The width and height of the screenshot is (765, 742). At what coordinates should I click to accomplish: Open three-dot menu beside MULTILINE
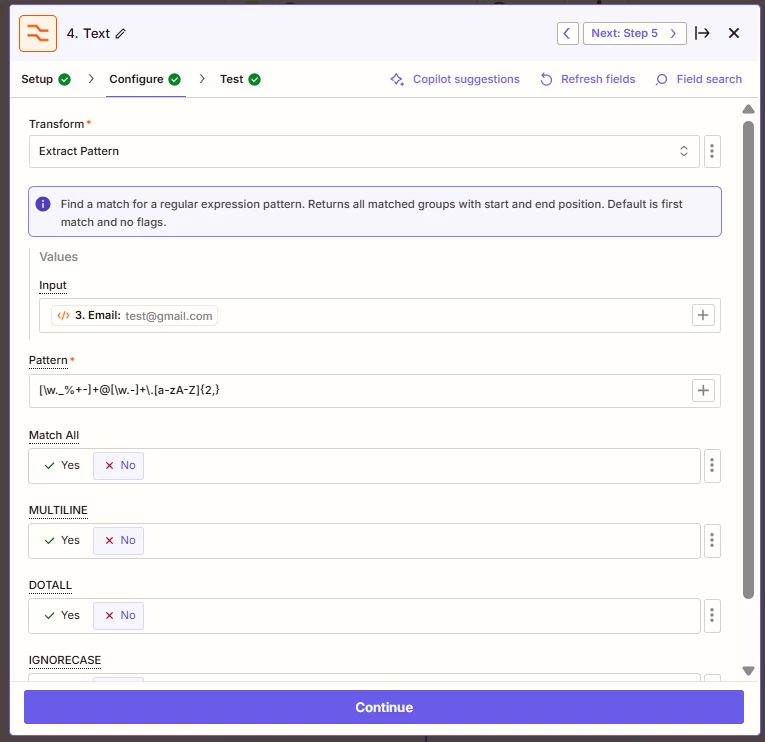coord(712,541)
